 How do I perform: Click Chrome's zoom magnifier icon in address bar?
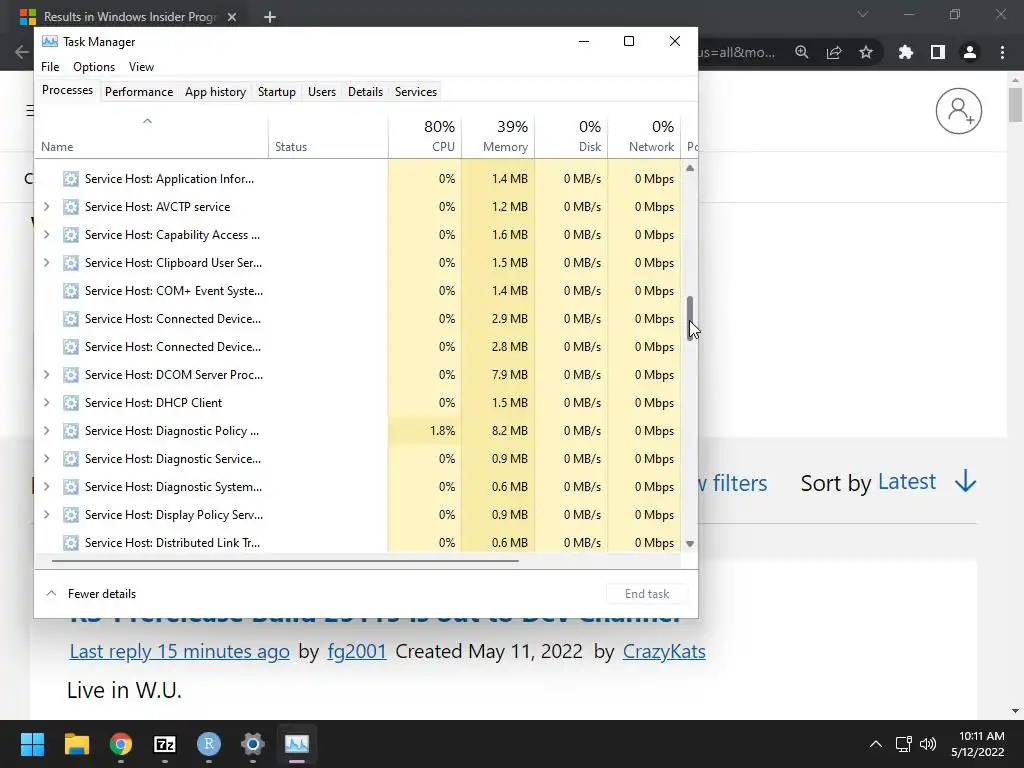tap(802, 52)
